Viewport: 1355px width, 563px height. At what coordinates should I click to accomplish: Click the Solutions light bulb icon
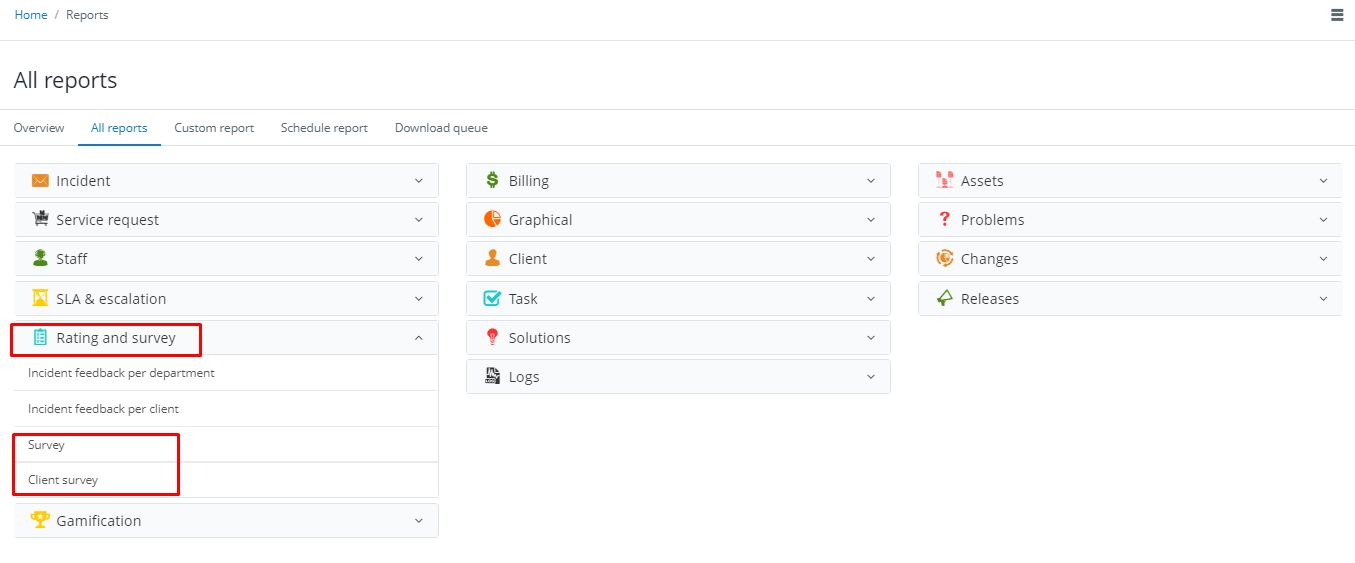point(492,337)
